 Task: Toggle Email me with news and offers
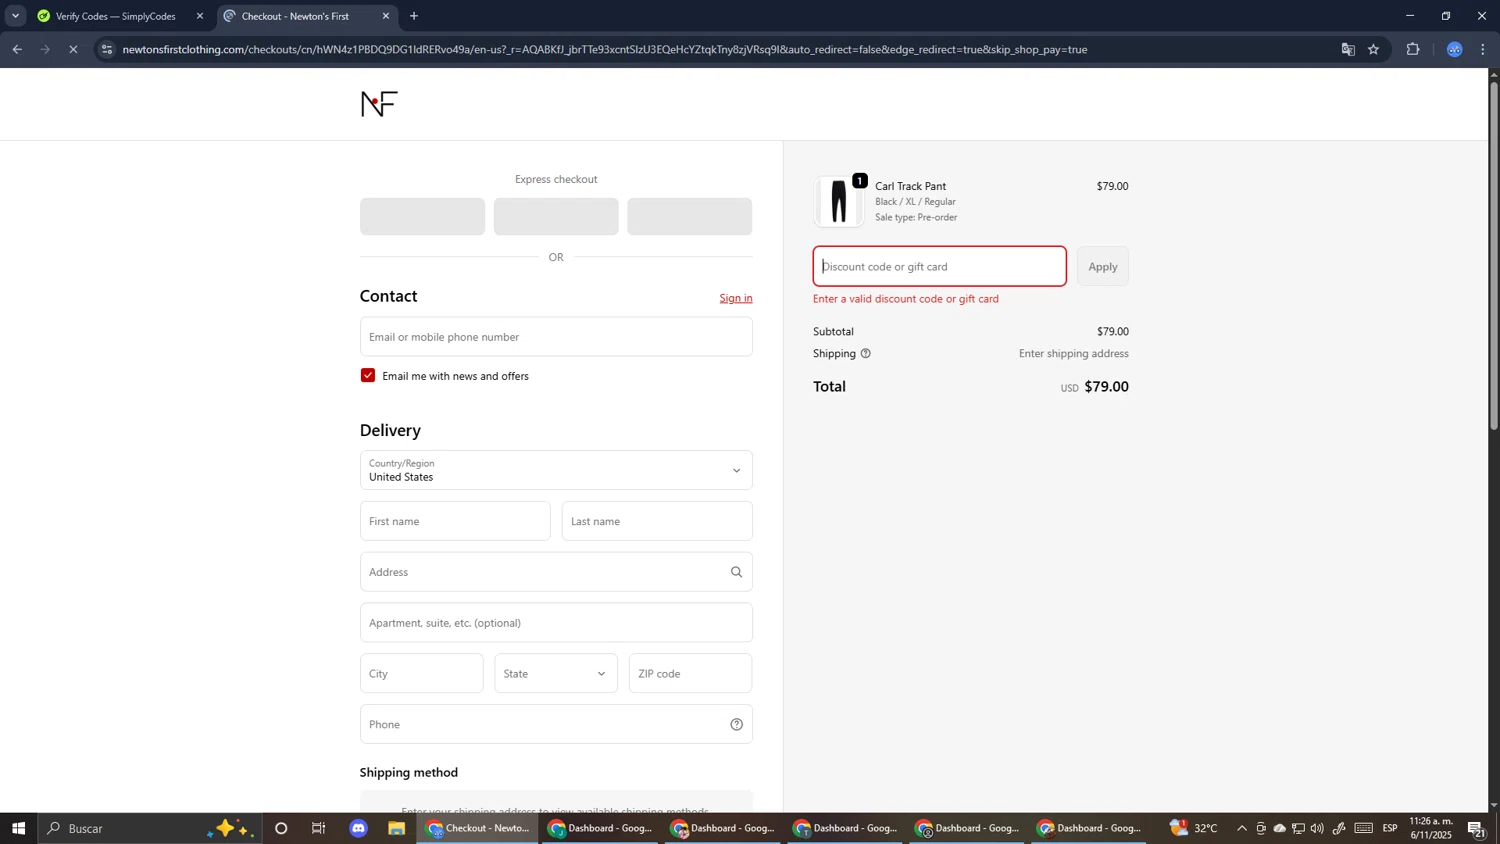368,376
